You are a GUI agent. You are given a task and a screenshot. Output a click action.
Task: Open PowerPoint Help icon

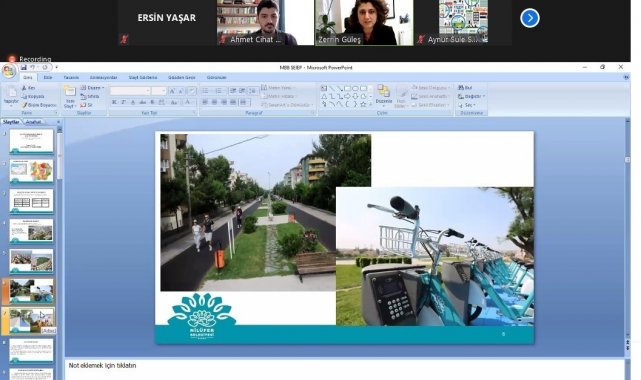(x=626, y=77)
